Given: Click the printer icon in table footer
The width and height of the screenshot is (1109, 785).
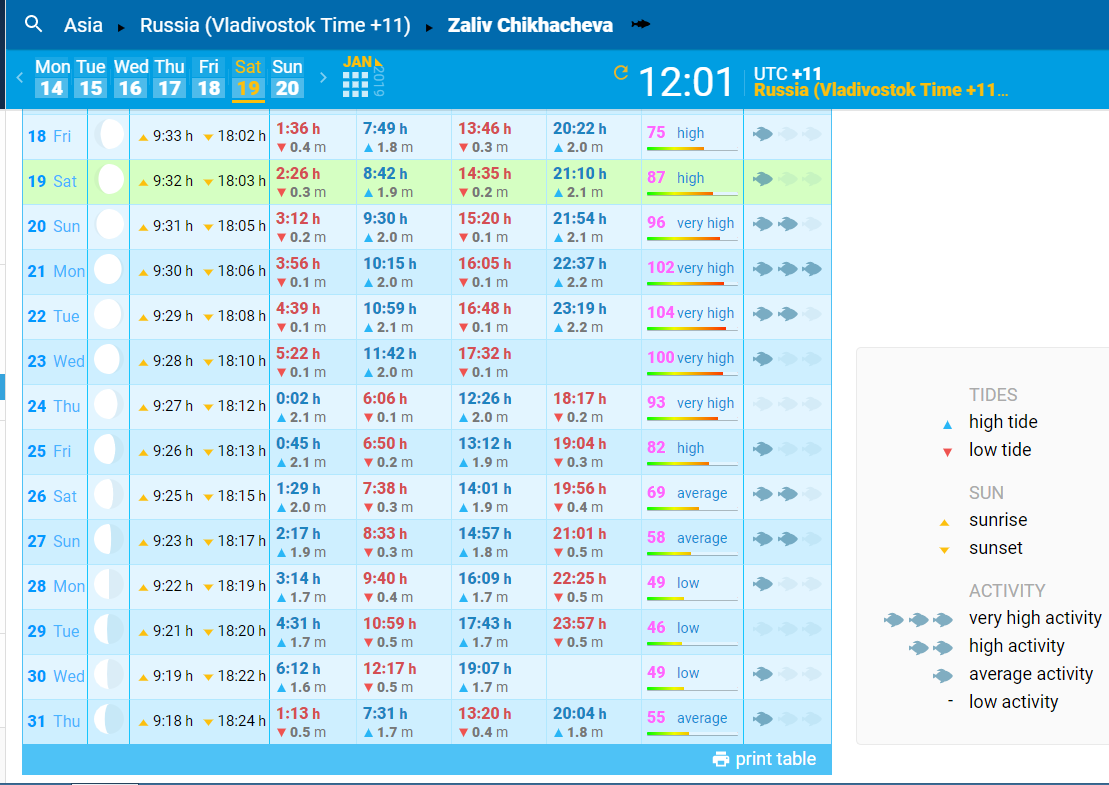Looking at the screenshot, I should 721,759.
